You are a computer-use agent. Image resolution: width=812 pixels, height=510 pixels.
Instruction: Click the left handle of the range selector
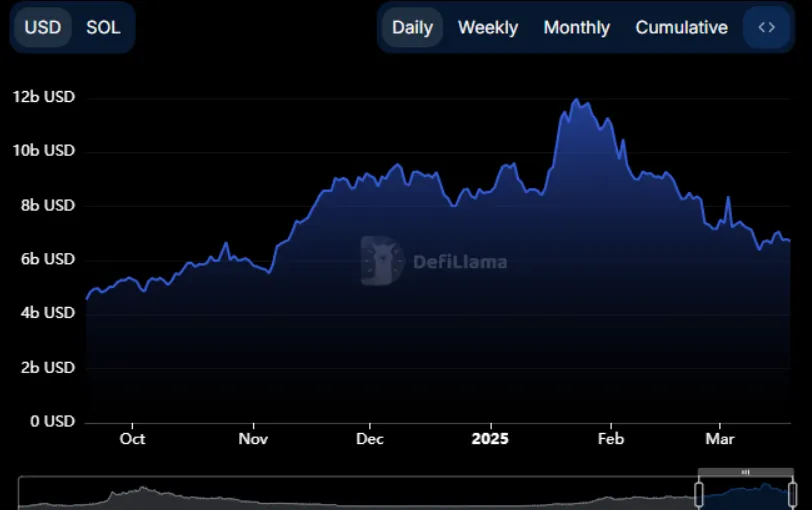(699, 492)
